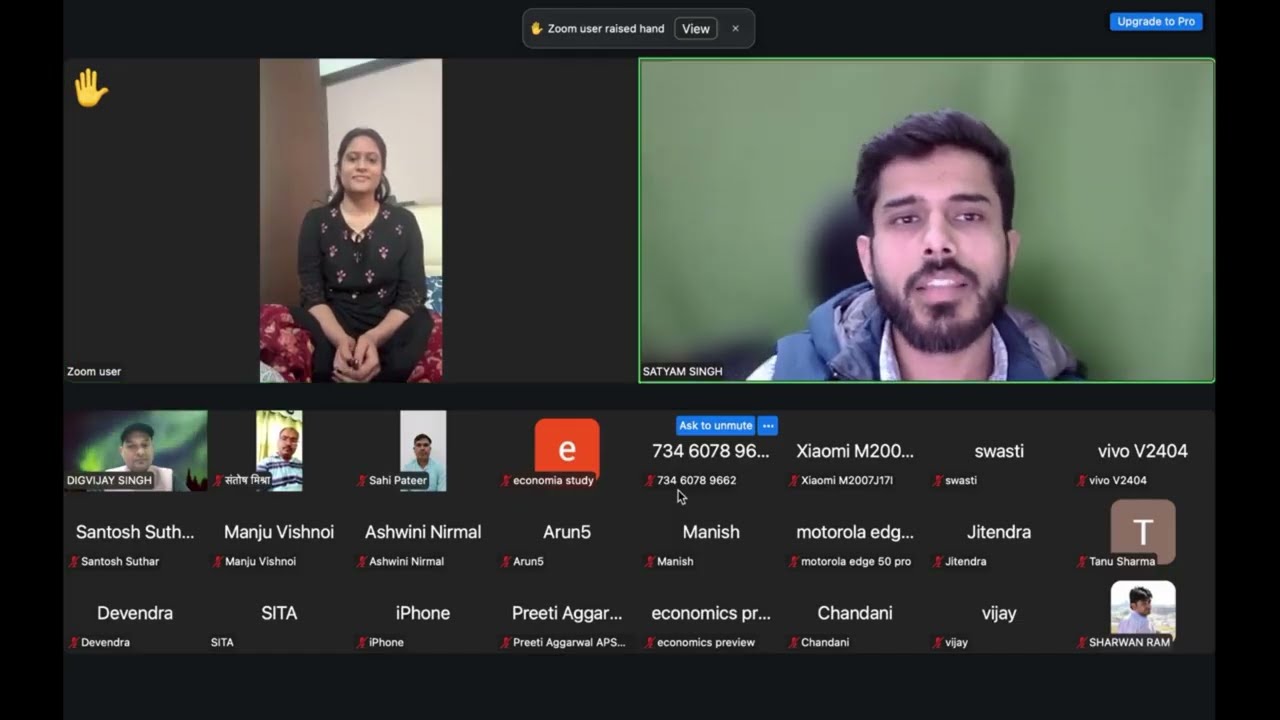Select large Devendra participant name
Viewport: 1280px width, 720px height.
[135, 613]
